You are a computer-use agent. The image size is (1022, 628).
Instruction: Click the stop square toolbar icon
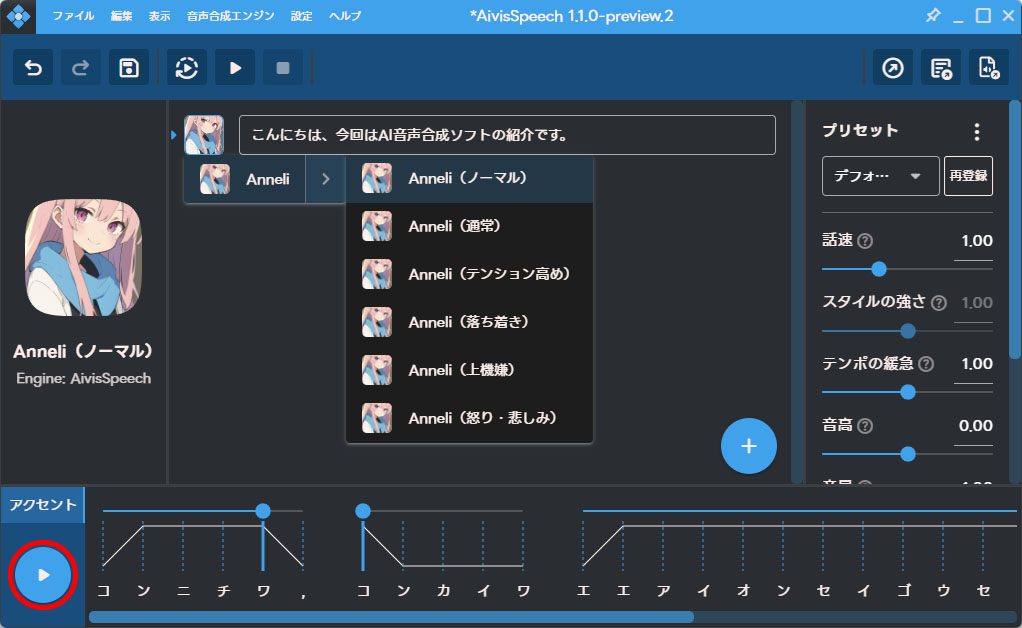pos(283,68)
